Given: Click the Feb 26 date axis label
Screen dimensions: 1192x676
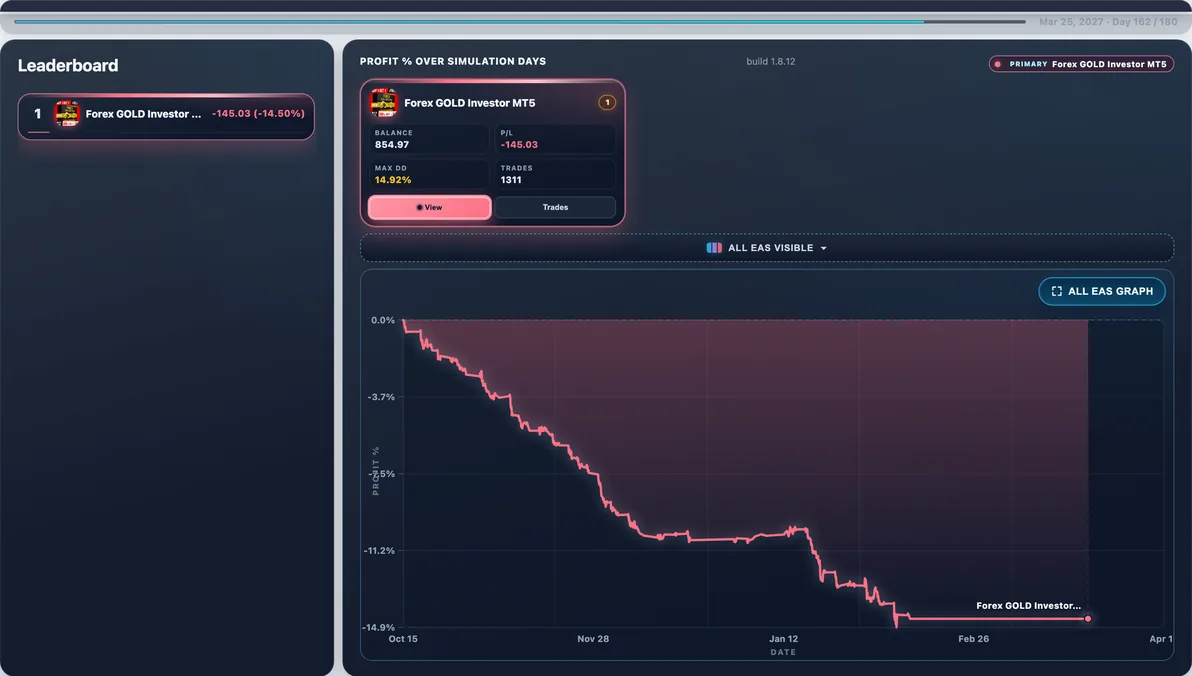Looking at the screenshot, I should (x=973, y=639).
